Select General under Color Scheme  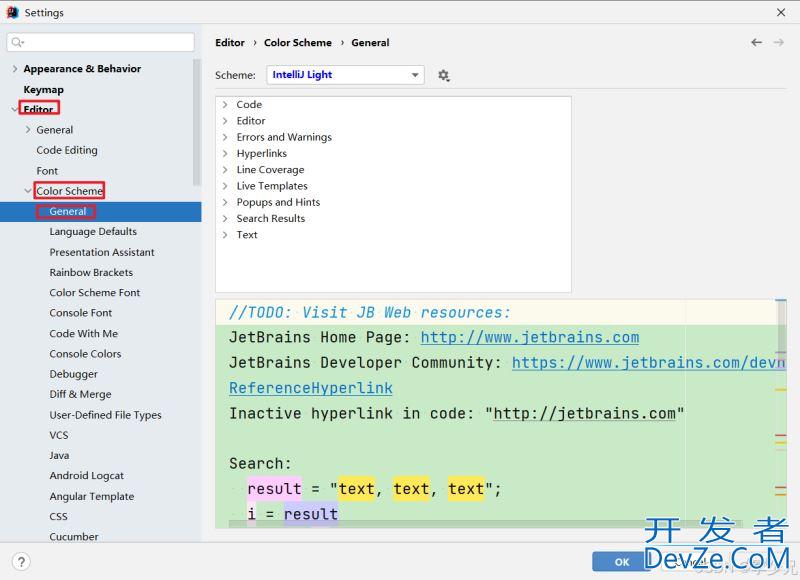click(68, 211)
